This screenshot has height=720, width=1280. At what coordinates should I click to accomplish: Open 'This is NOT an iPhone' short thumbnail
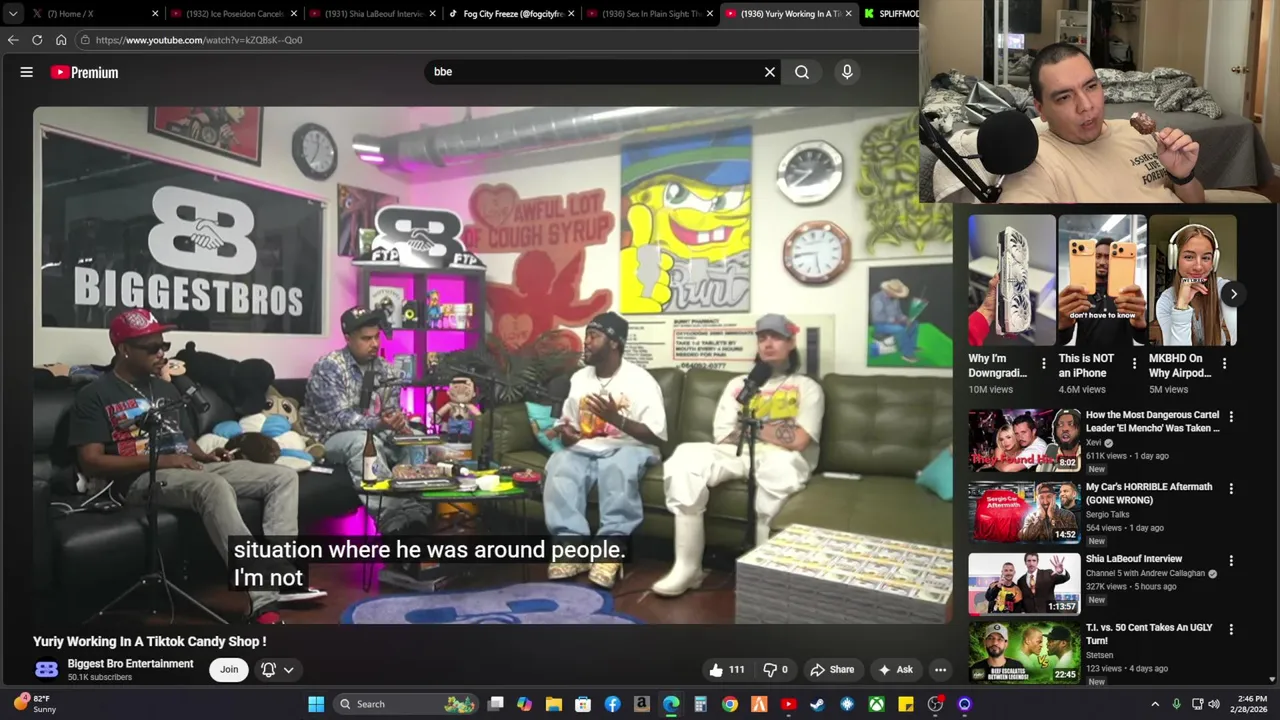tap(1102, 280)
